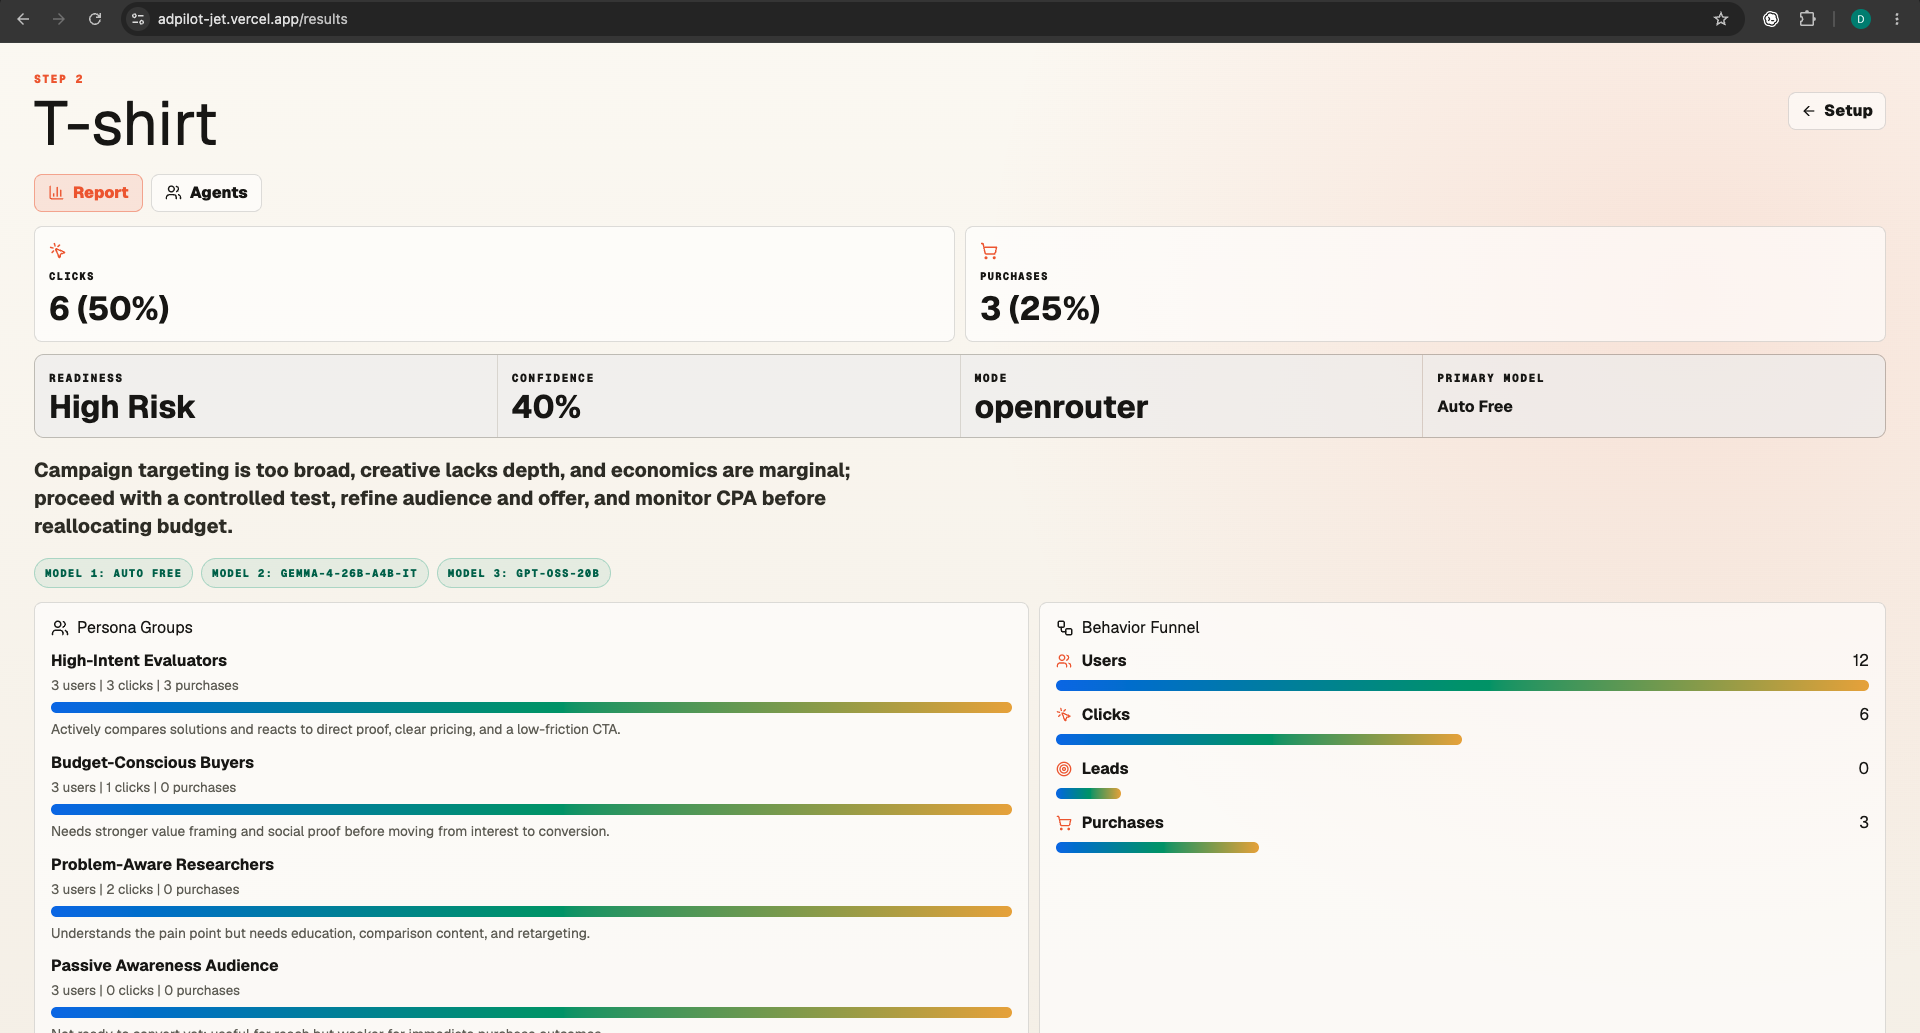Click the Confidence '40%' value
Viewport: 1920px width, 1033px height.
(x=546, y=407)
